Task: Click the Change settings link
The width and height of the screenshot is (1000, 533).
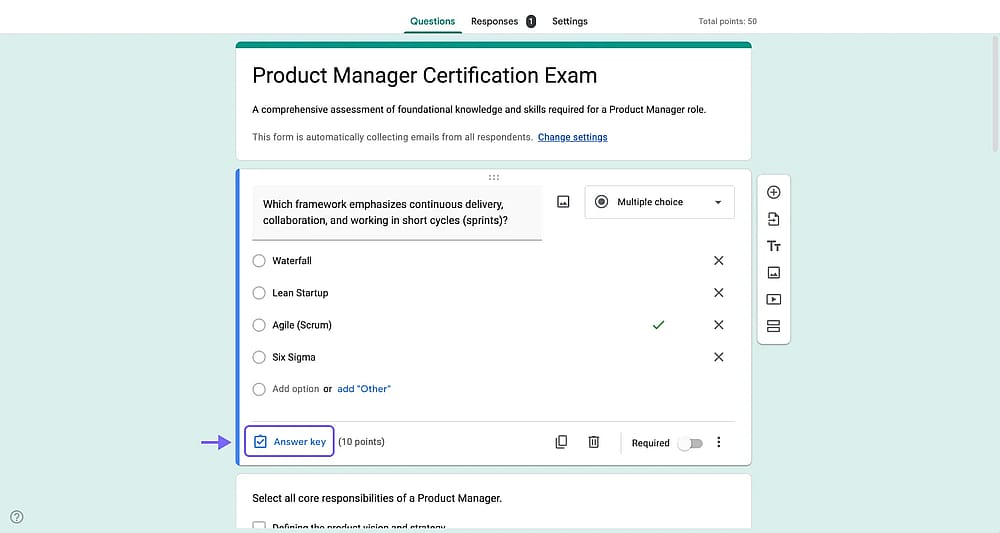Action: click(573, 137)
